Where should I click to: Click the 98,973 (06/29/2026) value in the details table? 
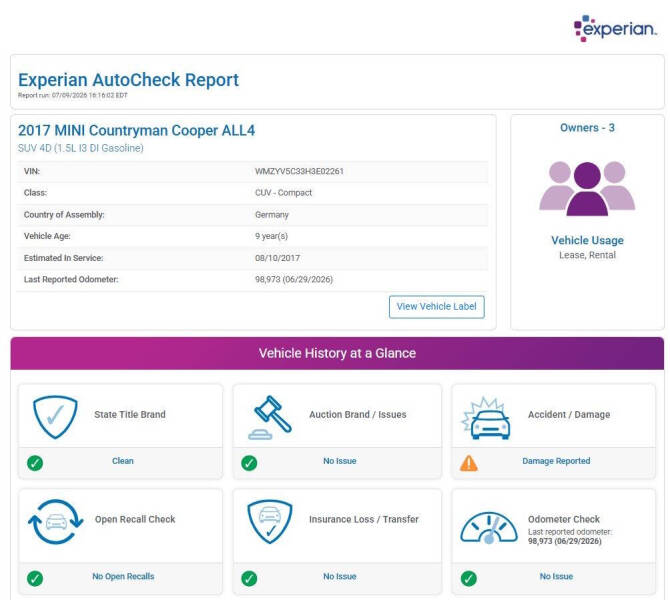pyautogui.click(x=294, y=279)
